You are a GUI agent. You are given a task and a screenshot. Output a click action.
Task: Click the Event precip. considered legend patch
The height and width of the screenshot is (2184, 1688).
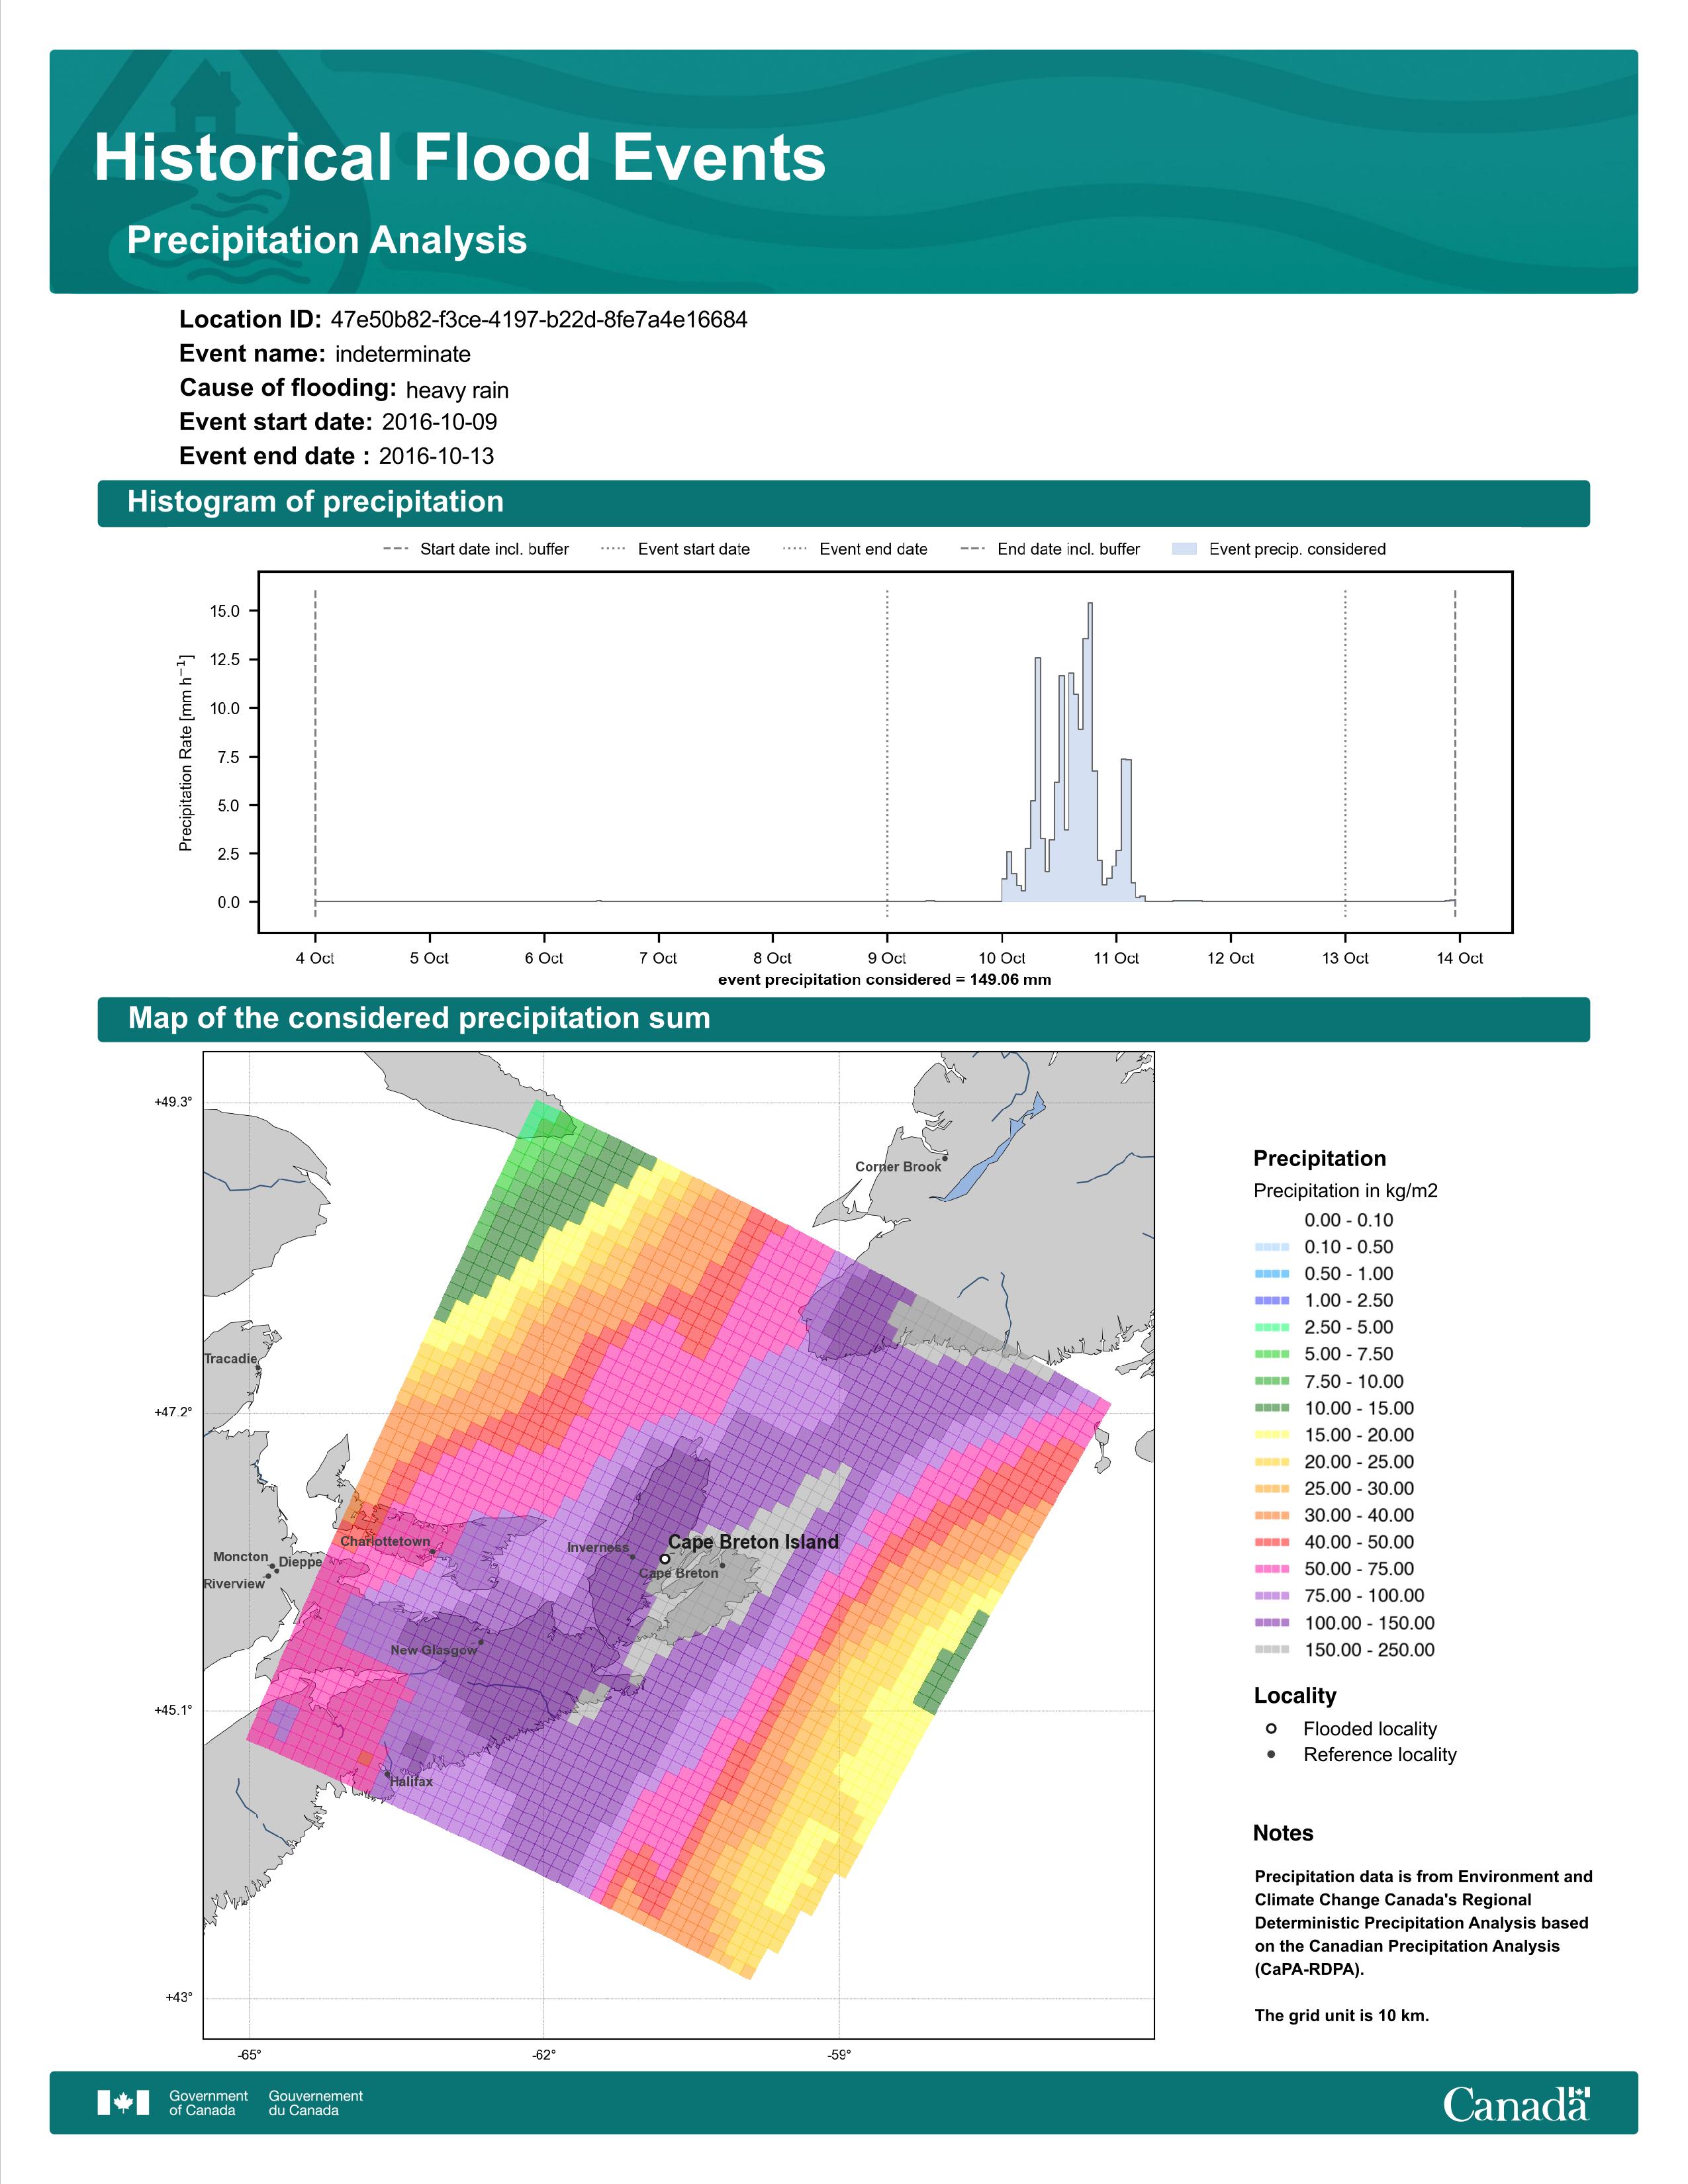point(1184,549)
